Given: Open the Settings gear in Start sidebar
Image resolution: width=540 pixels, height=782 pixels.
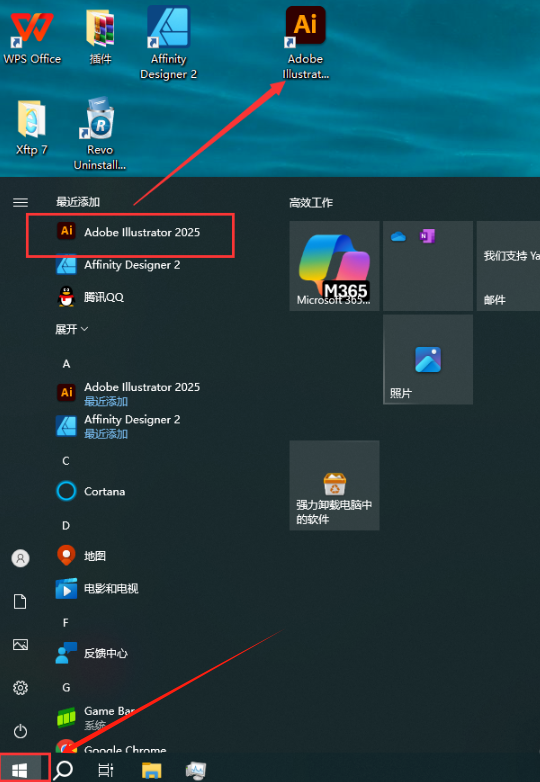Looking at the screenshot, I should pos(20,688).
